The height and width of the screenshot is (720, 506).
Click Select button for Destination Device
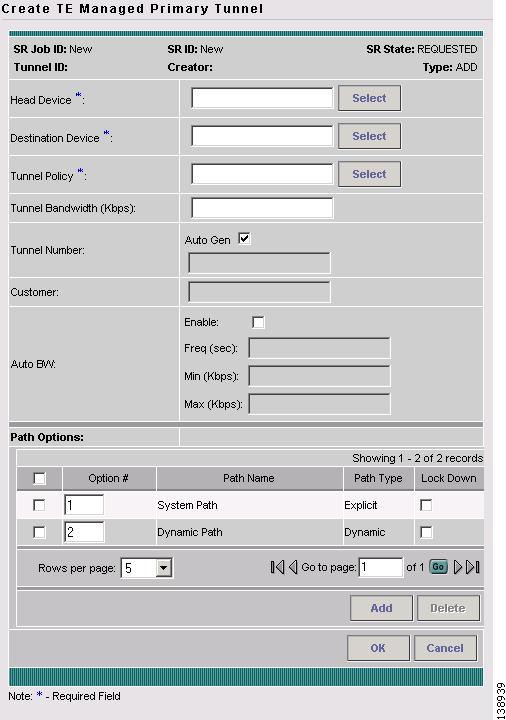coord(369,136)
